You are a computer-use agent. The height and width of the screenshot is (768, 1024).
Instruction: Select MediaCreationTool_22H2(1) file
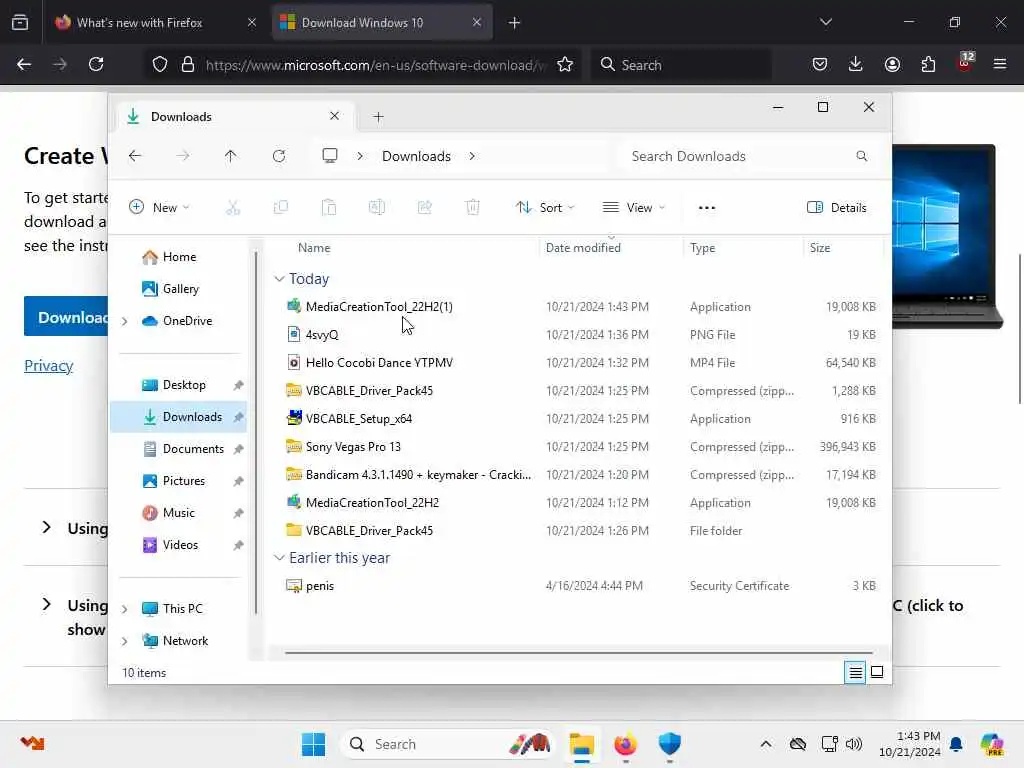[x=379, y=307]
